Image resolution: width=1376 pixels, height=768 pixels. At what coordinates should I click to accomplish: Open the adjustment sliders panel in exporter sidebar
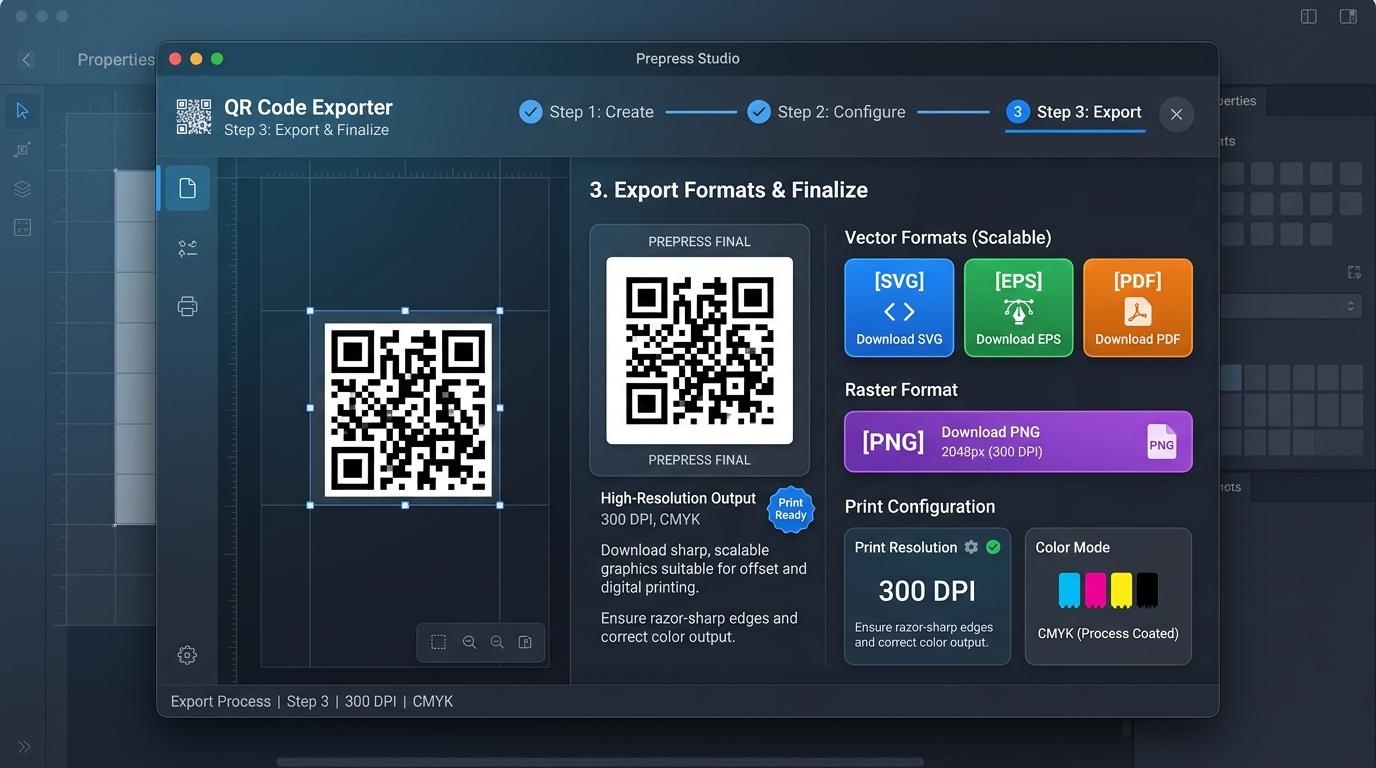point(187,249)
